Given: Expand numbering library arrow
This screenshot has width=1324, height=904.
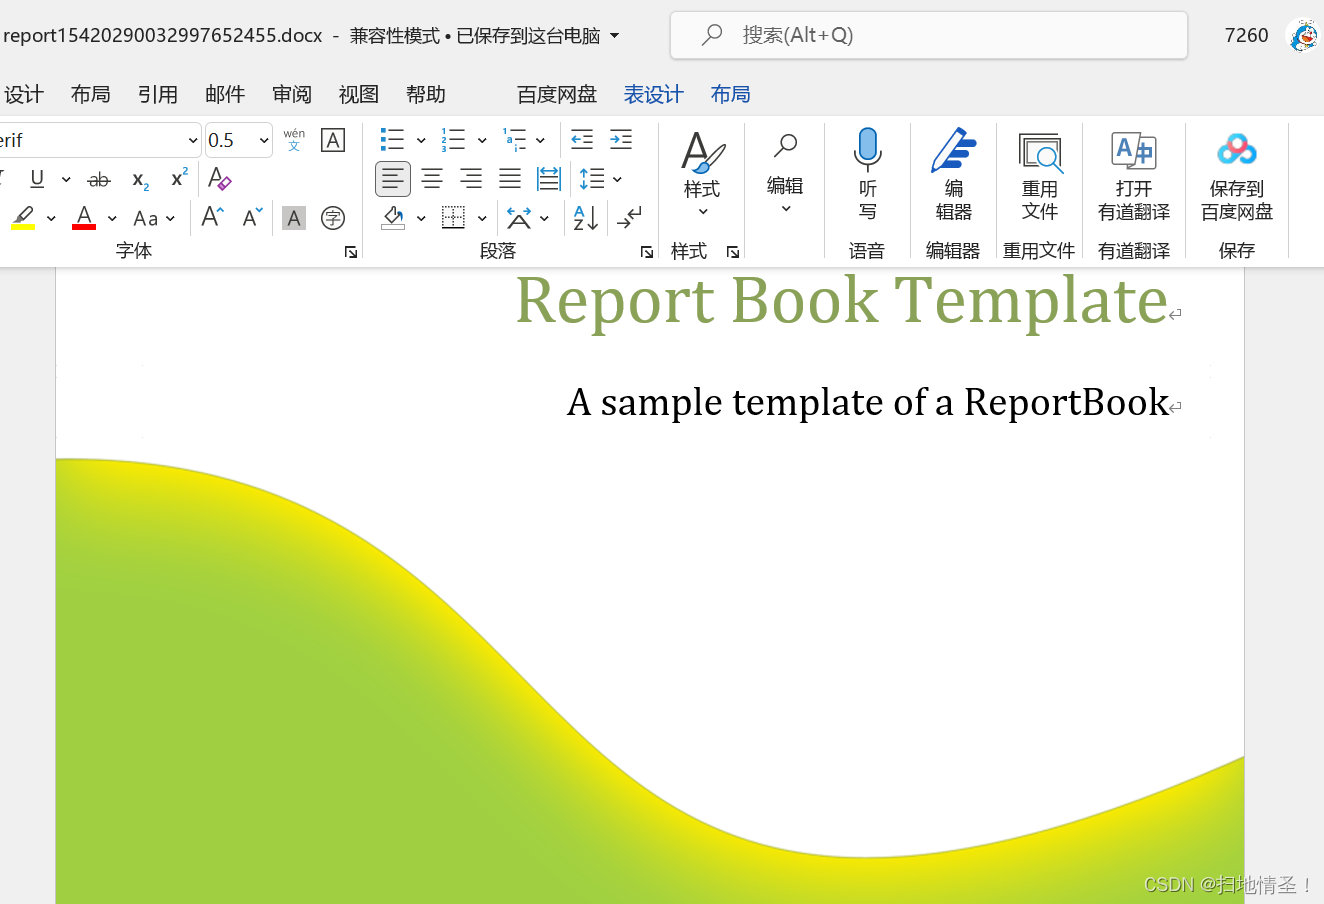Looking at the screenshot, I should coord(482,140).
